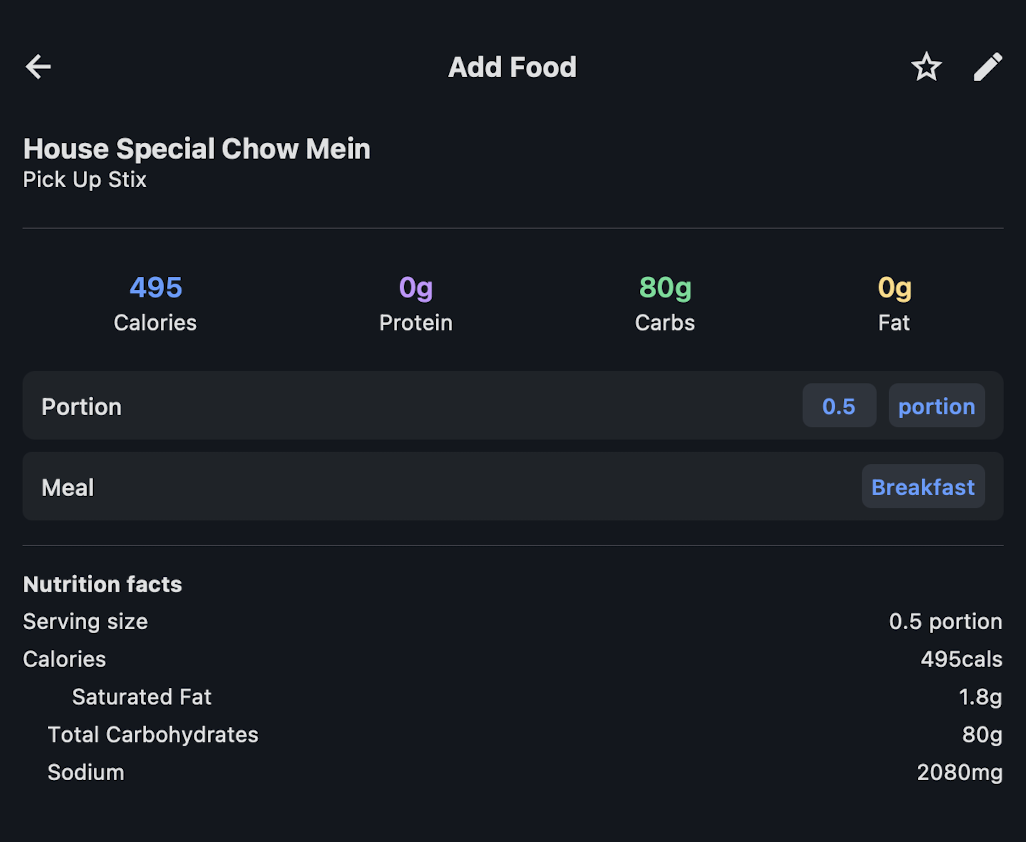Favorite this food with the star icon
Viewport: 1026px width, 842px height.
[926, 67]
